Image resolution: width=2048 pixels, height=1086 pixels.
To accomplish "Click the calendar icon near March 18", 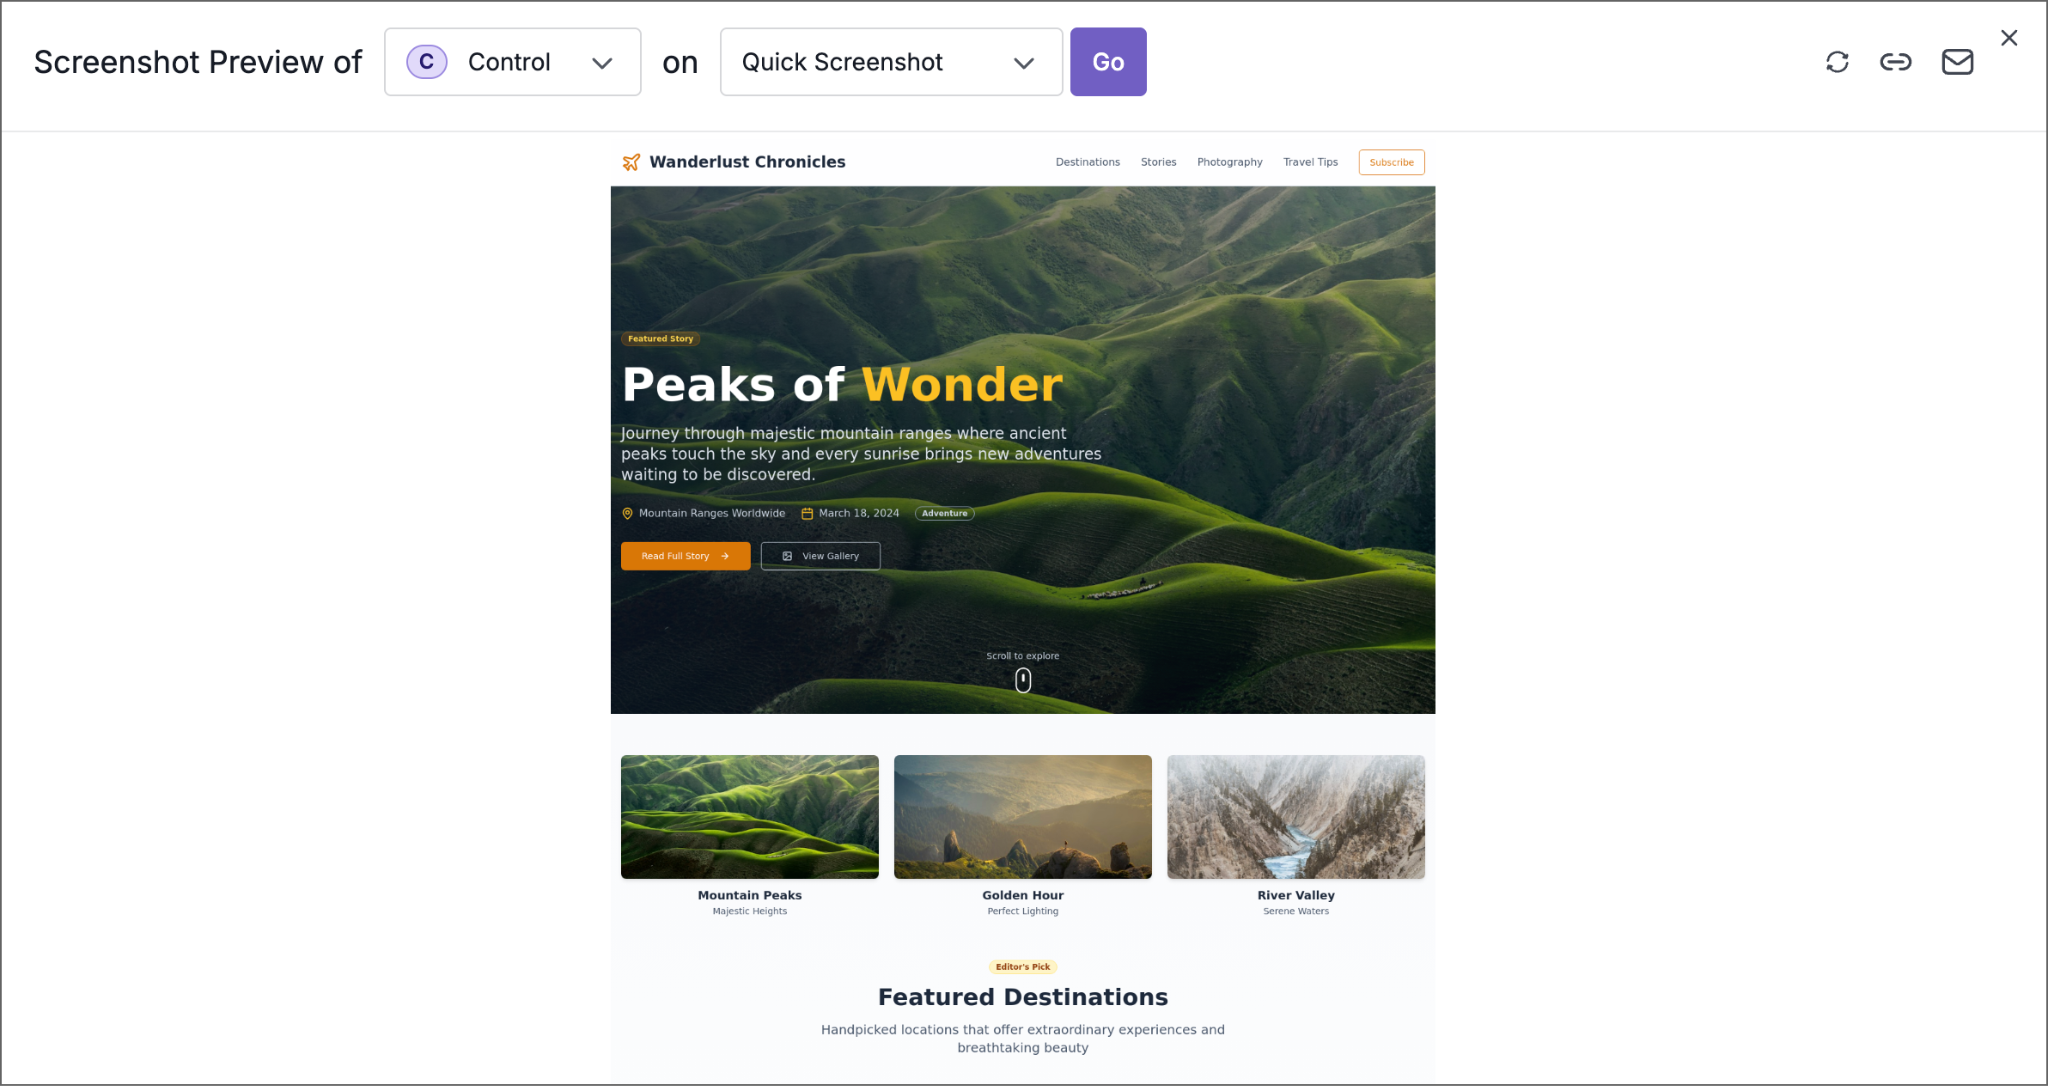I will pos(807,514).
